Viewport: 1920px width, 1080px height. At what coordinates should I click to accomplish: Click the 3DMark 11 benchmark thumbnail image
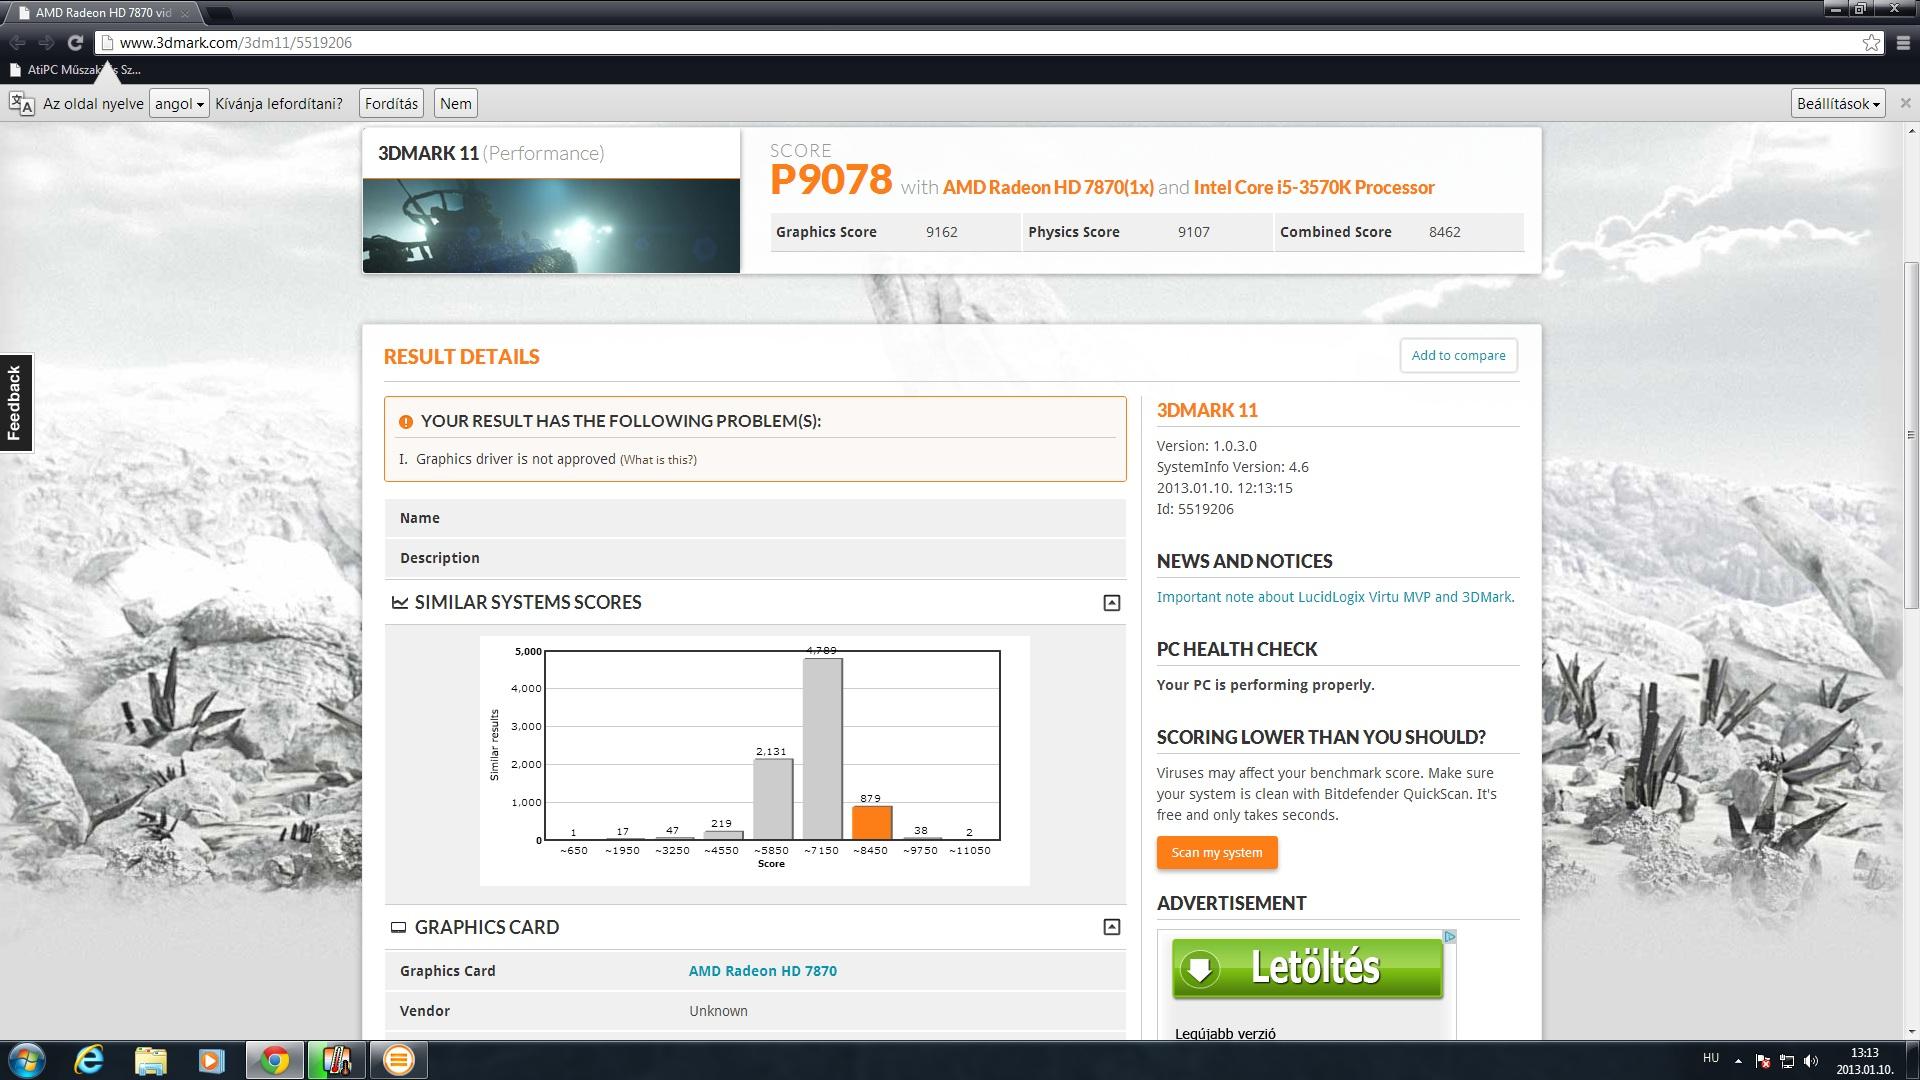coord(551,225)
